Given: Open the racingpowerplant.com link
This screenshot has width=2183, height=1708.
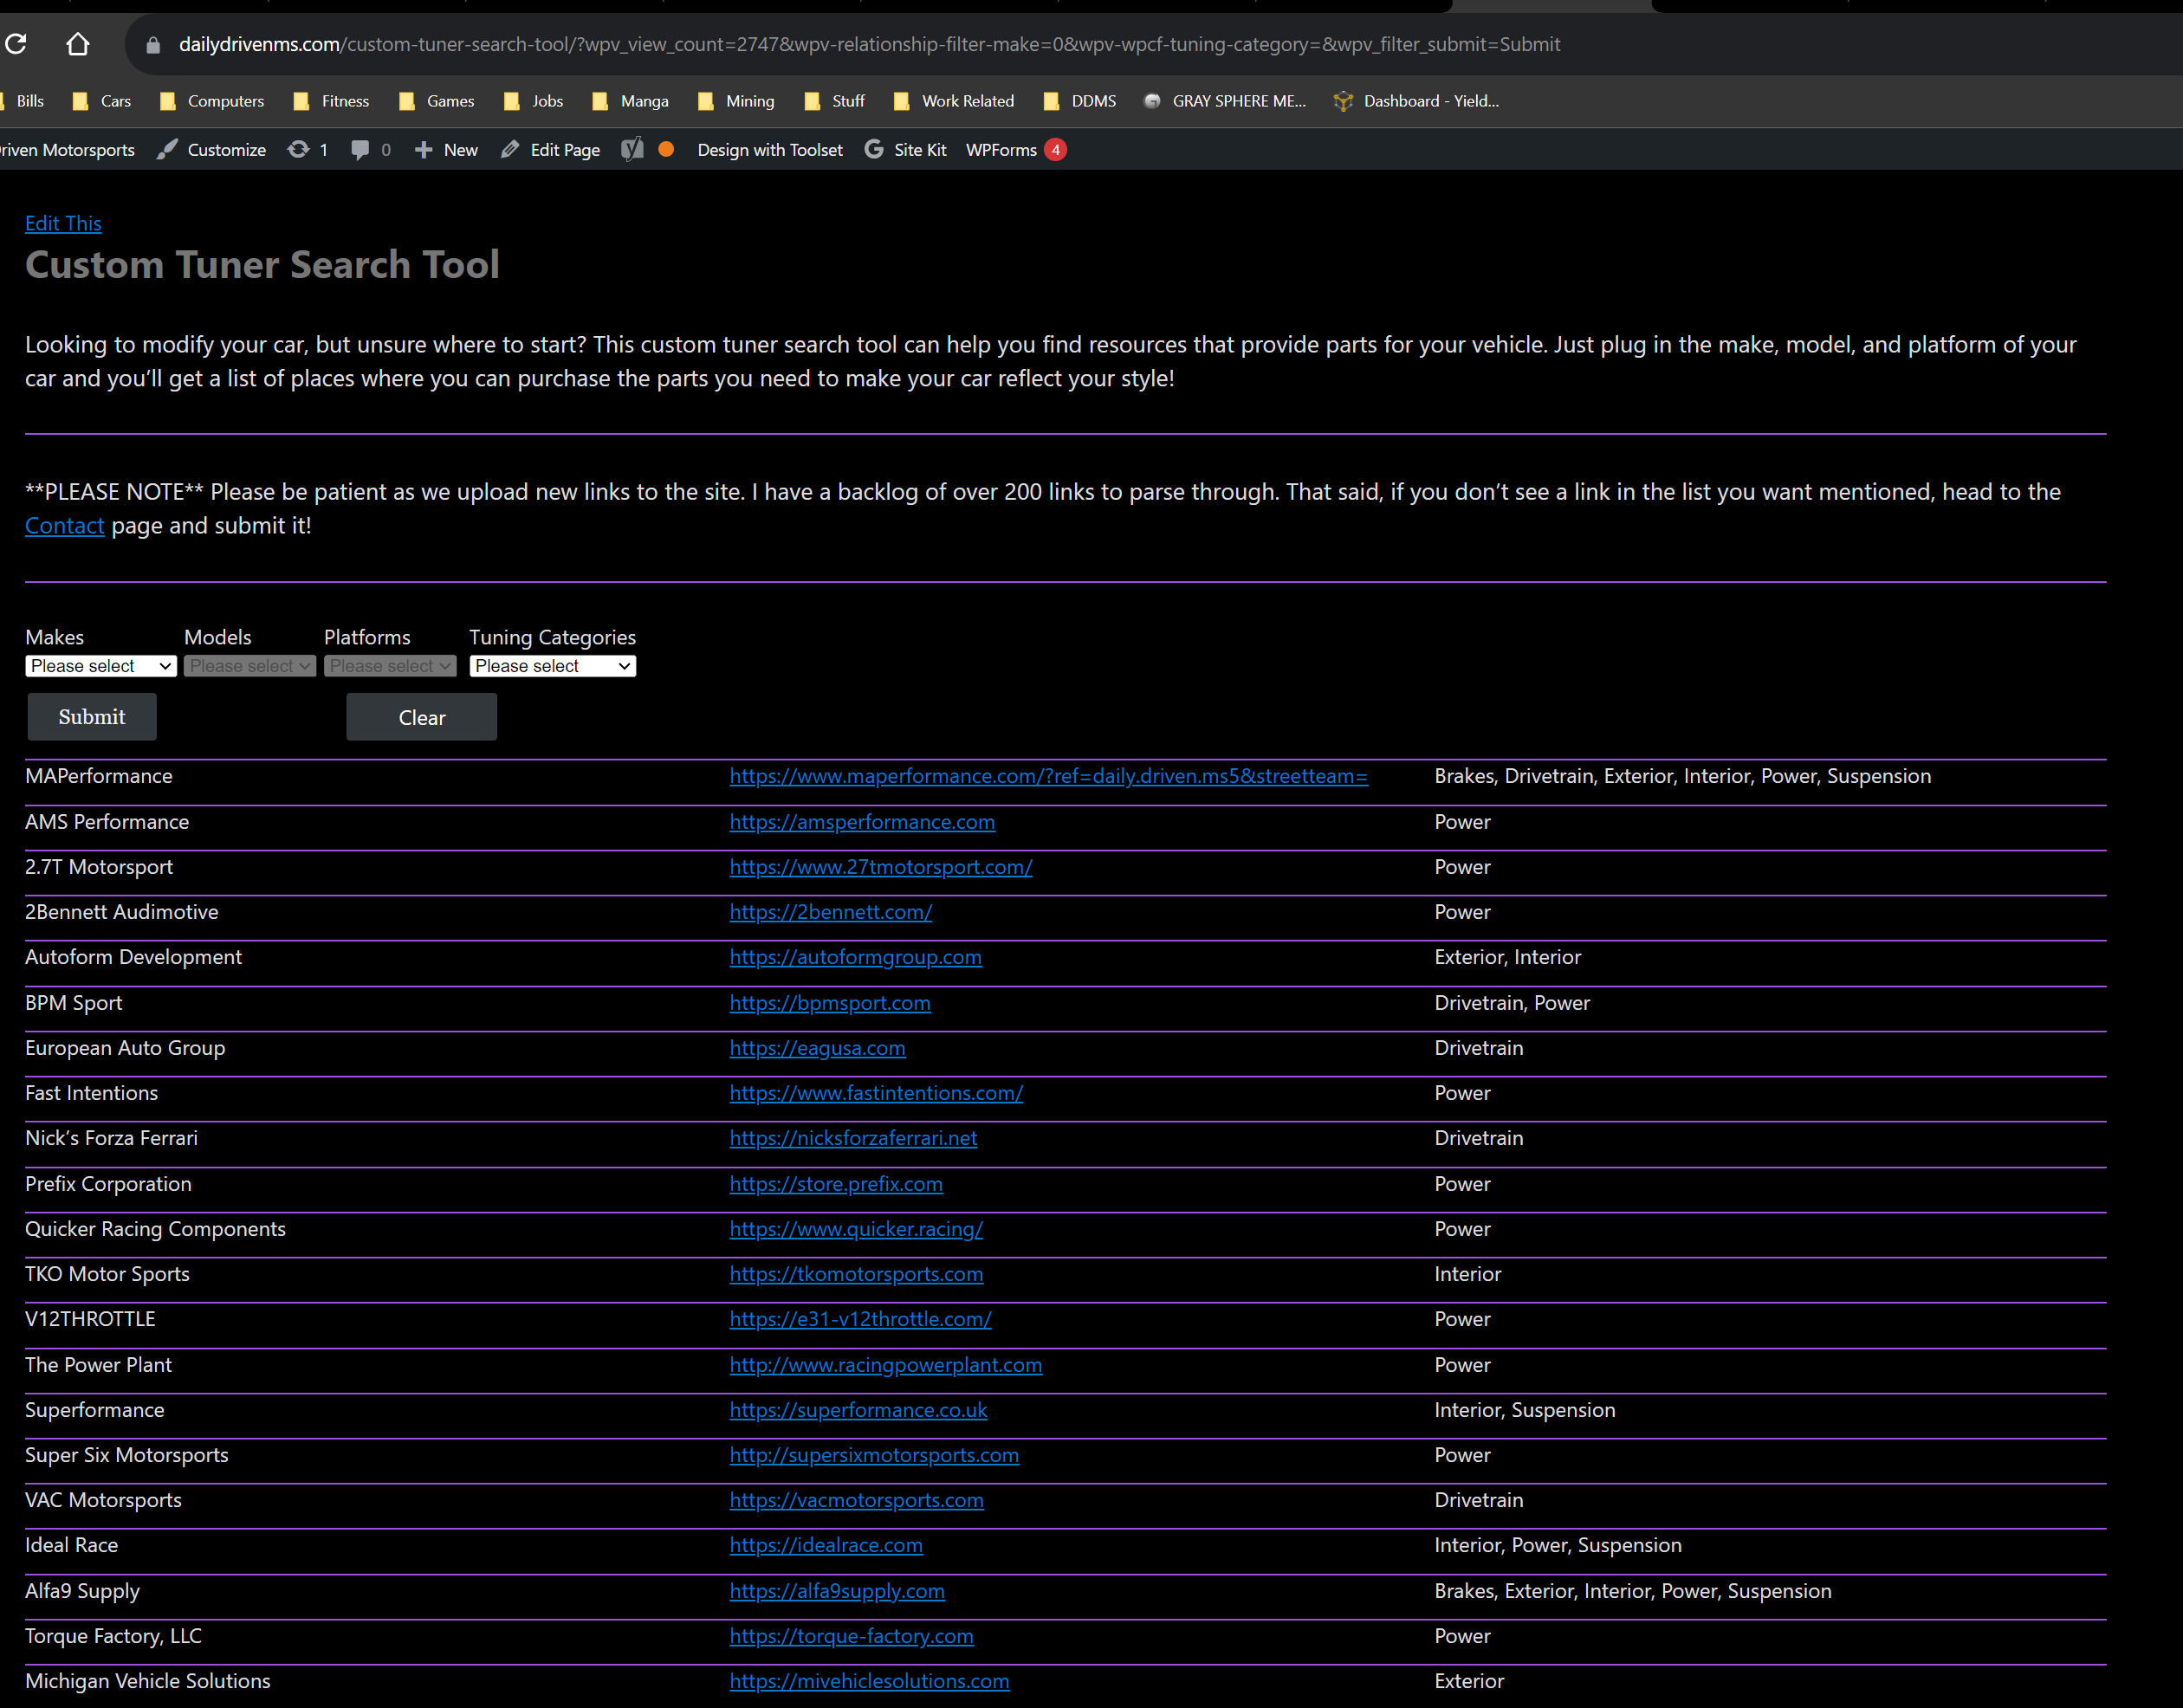Looking at the screenshot, I should (x=886, y=1365).
